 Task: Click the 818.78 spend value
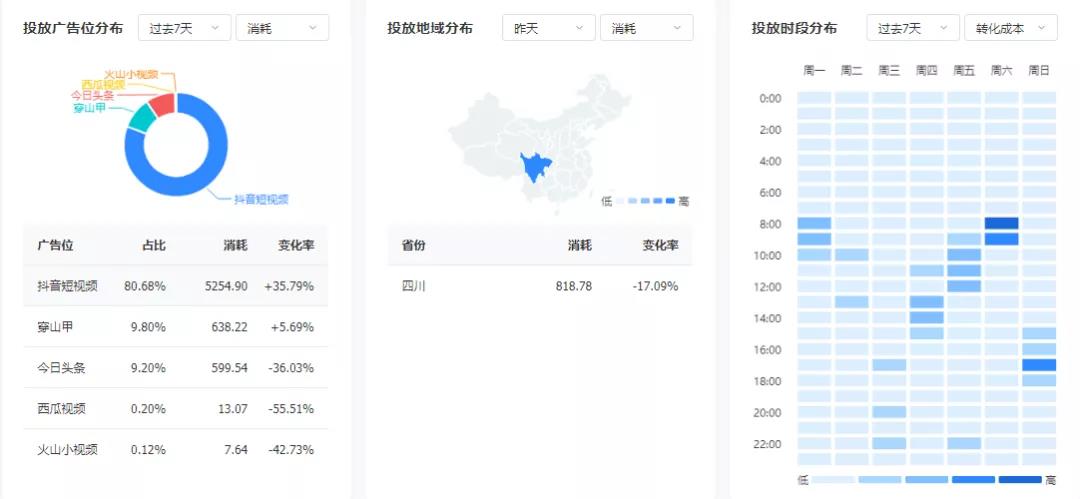pos(574,286)
